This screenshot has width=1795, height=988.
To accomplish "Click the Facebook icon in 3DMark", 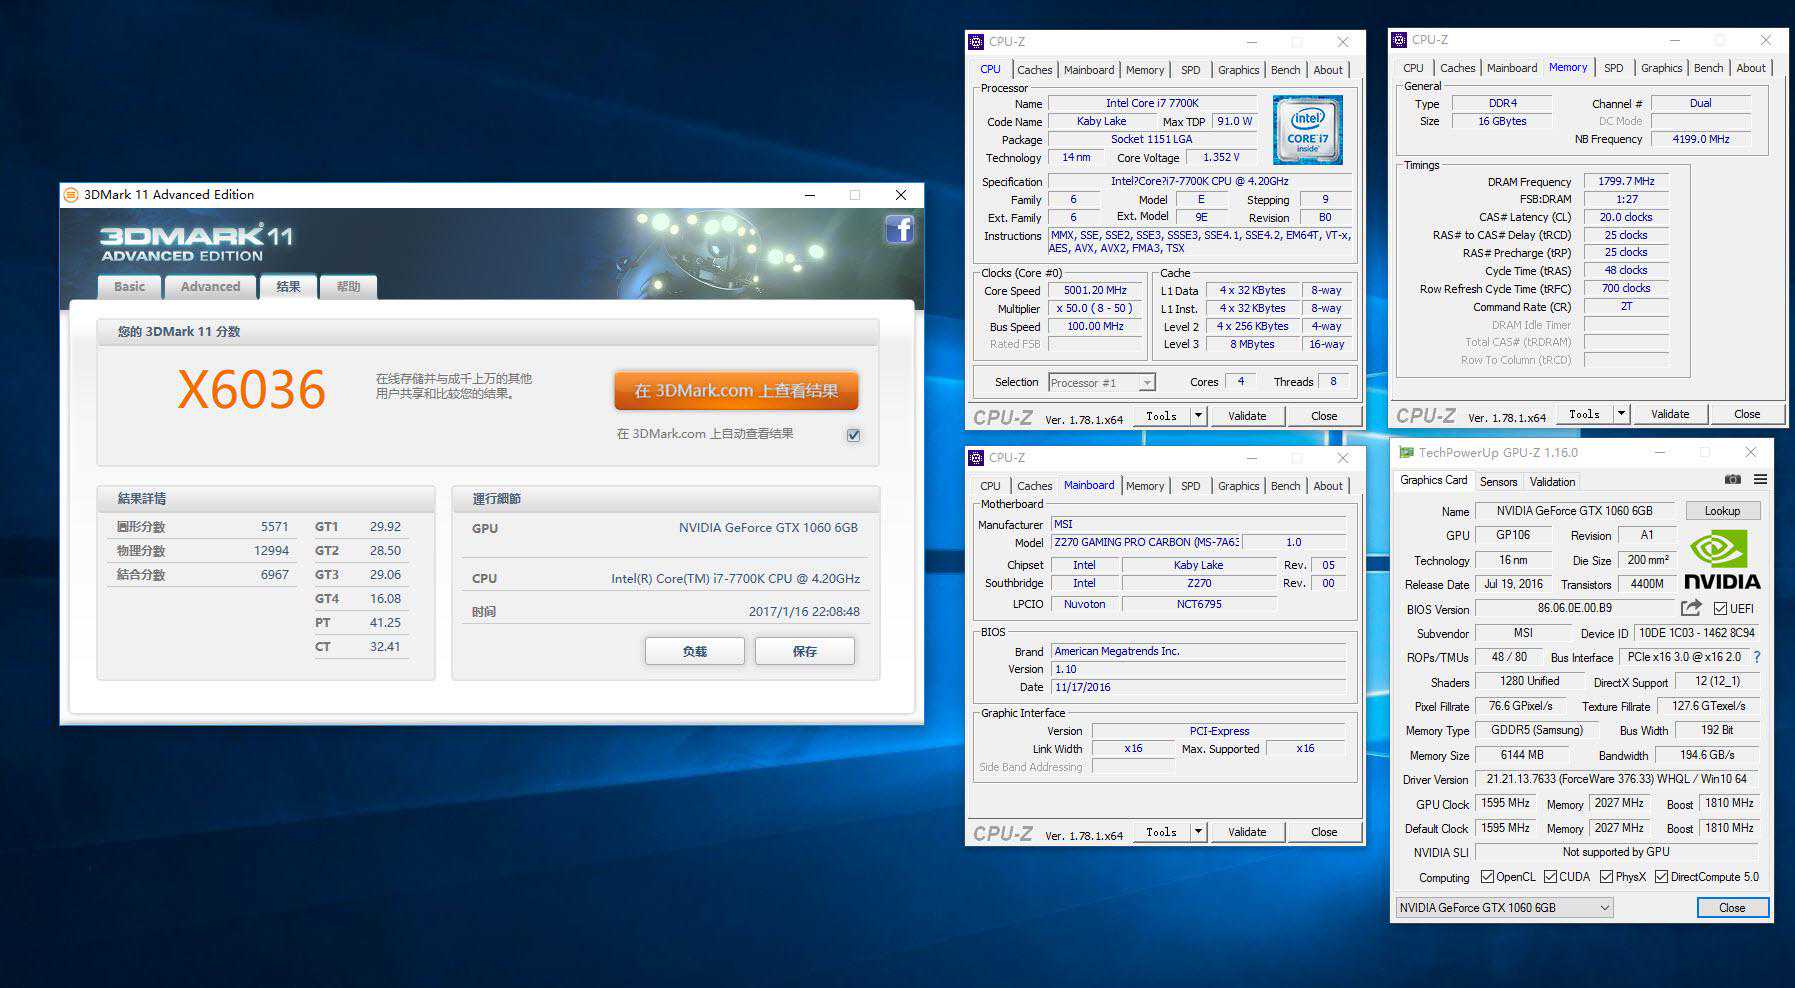I will pos(899,230).
